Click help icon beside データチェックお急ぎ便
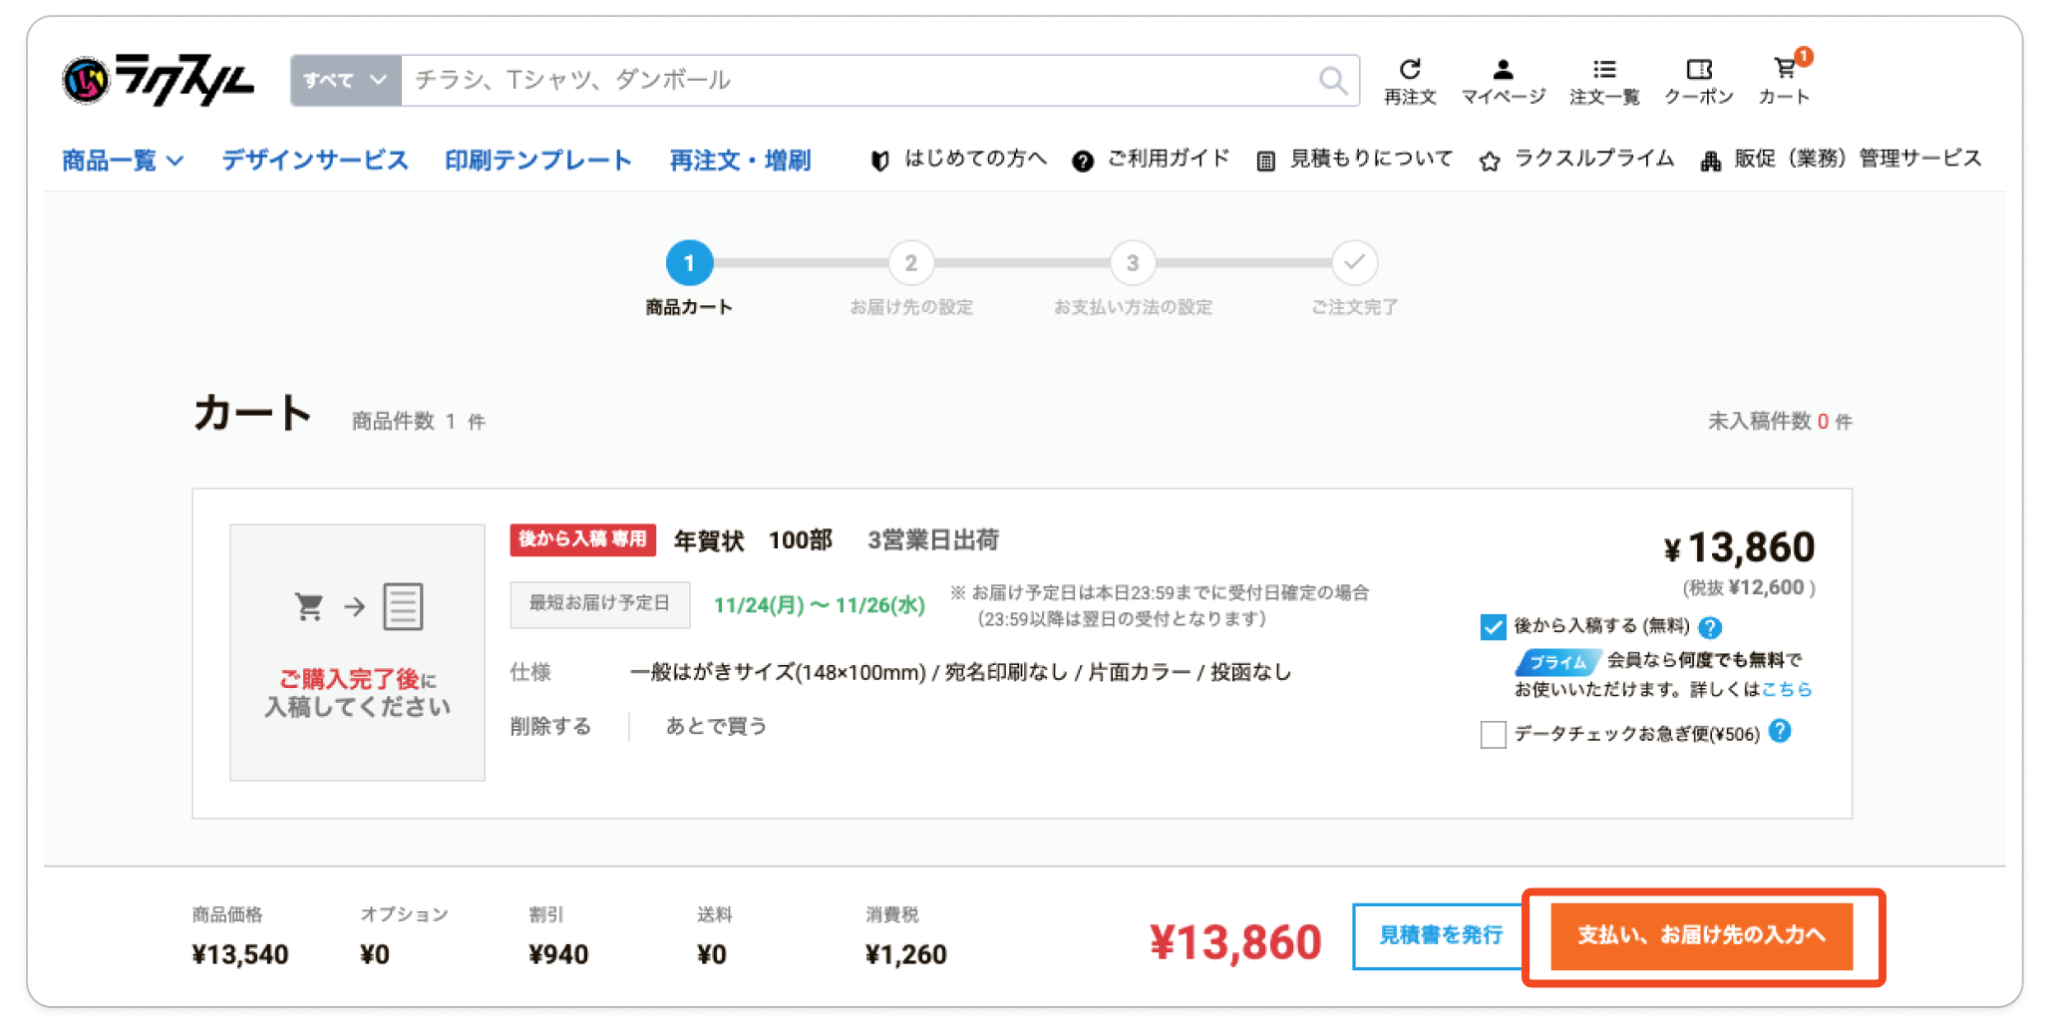Viewport: 2048px width, 1036px height. click(x=1780, y=731)
